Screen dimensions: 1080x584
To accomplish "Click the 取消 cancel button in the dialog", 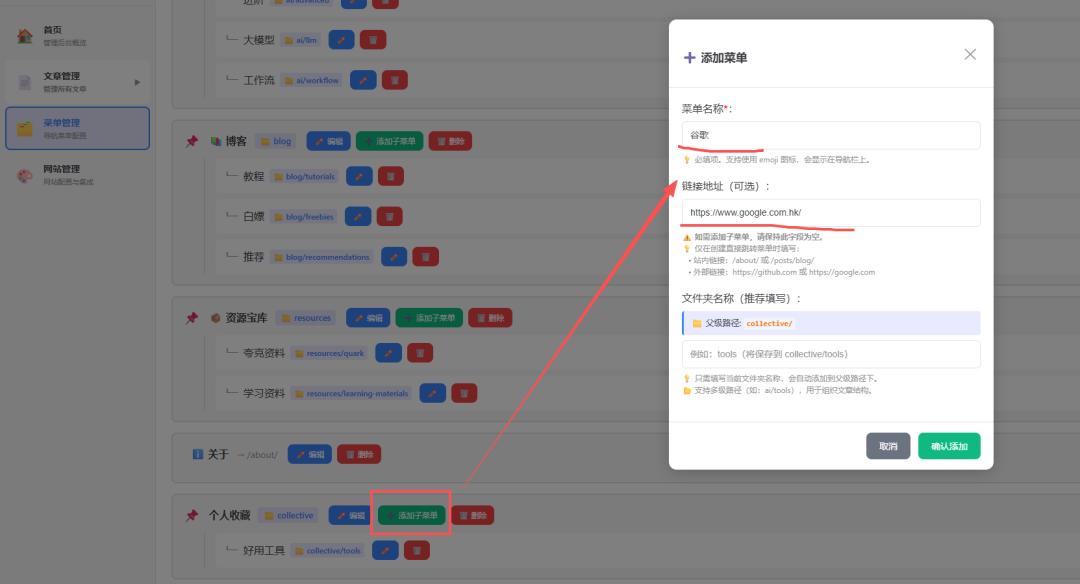I will click(888, 447).
